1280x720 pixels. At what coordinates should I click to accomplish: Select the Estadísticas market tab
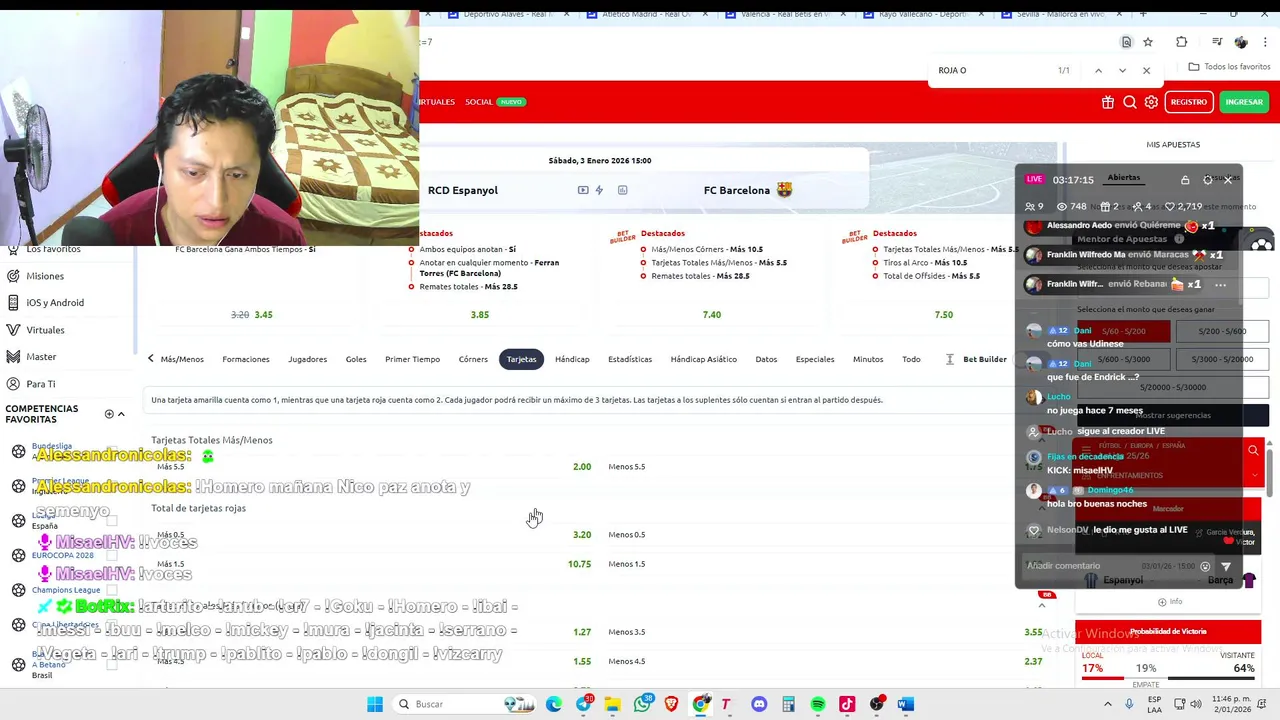pyautogui.click(x=630, y=359)
